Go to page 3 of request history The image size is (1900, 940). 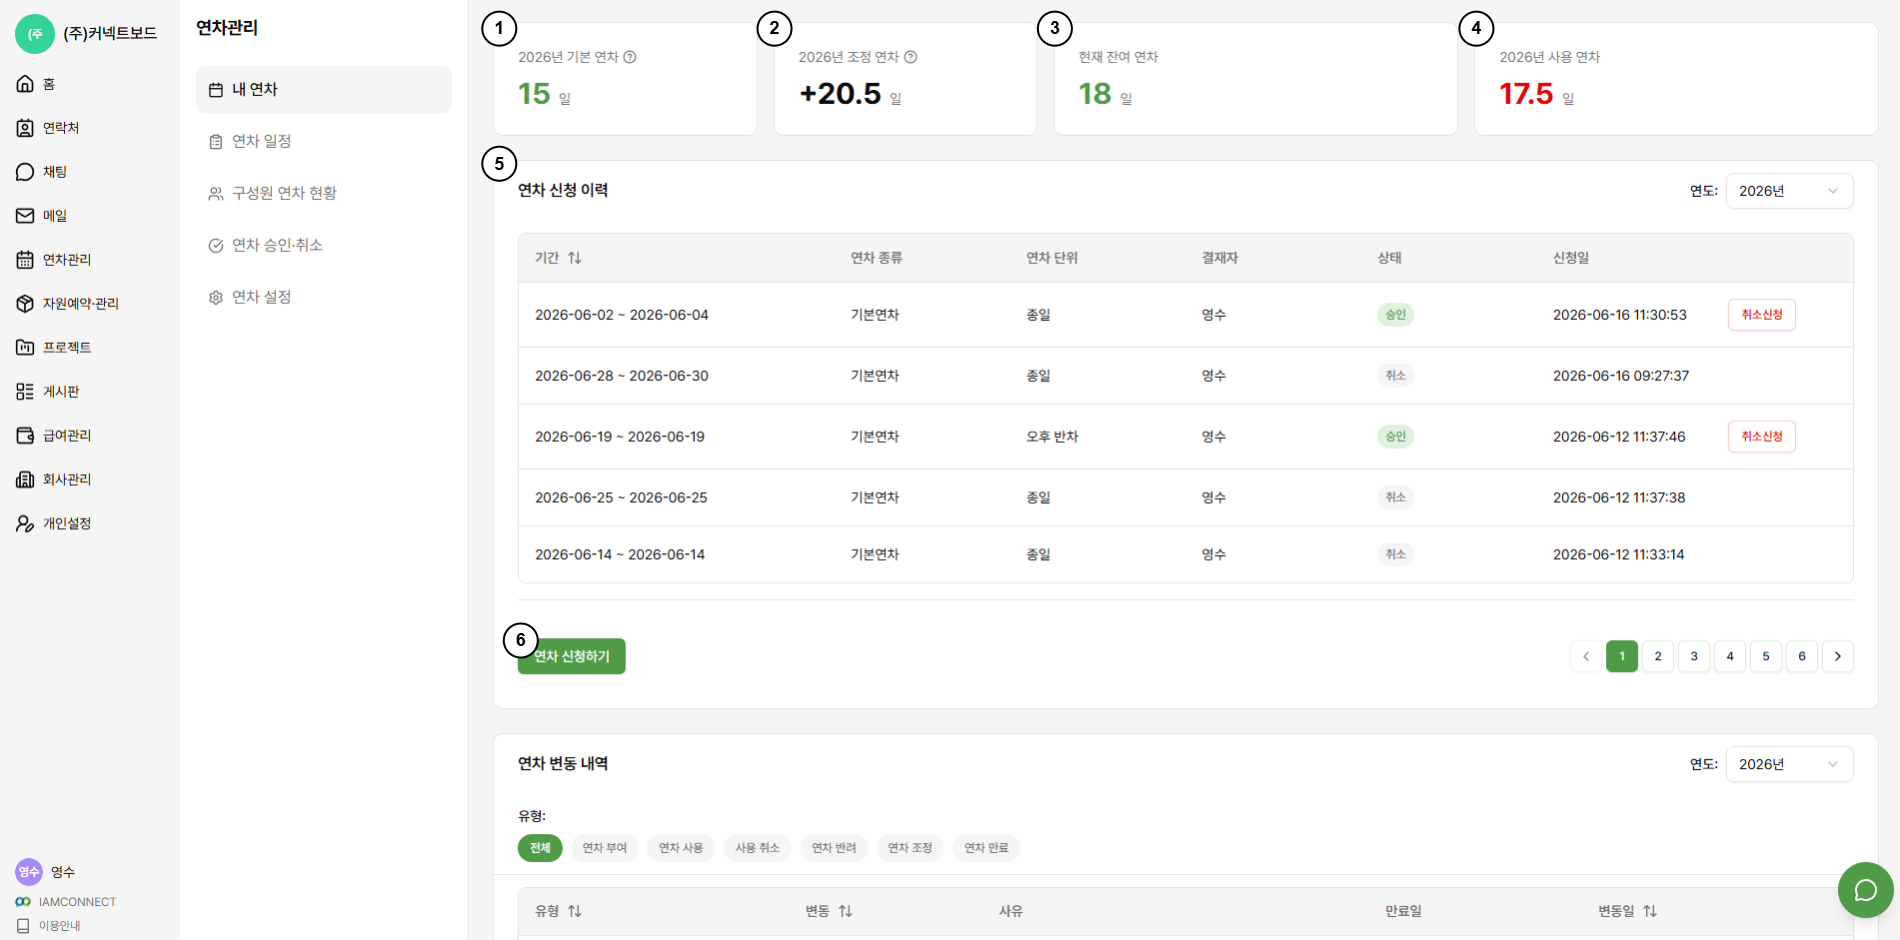[1694, 656]
